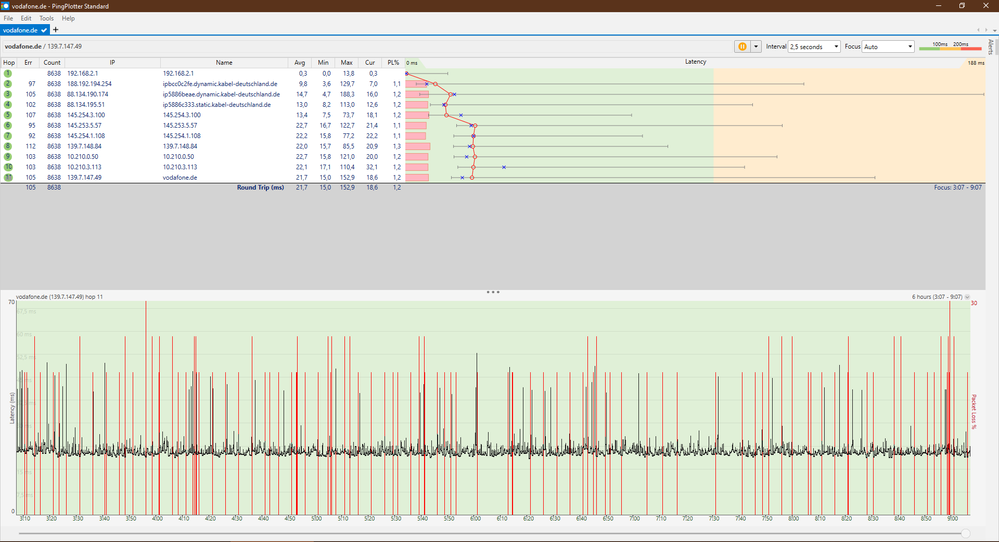
Task: Switch to the vodafone.de tab
Action: click(20, 30)
